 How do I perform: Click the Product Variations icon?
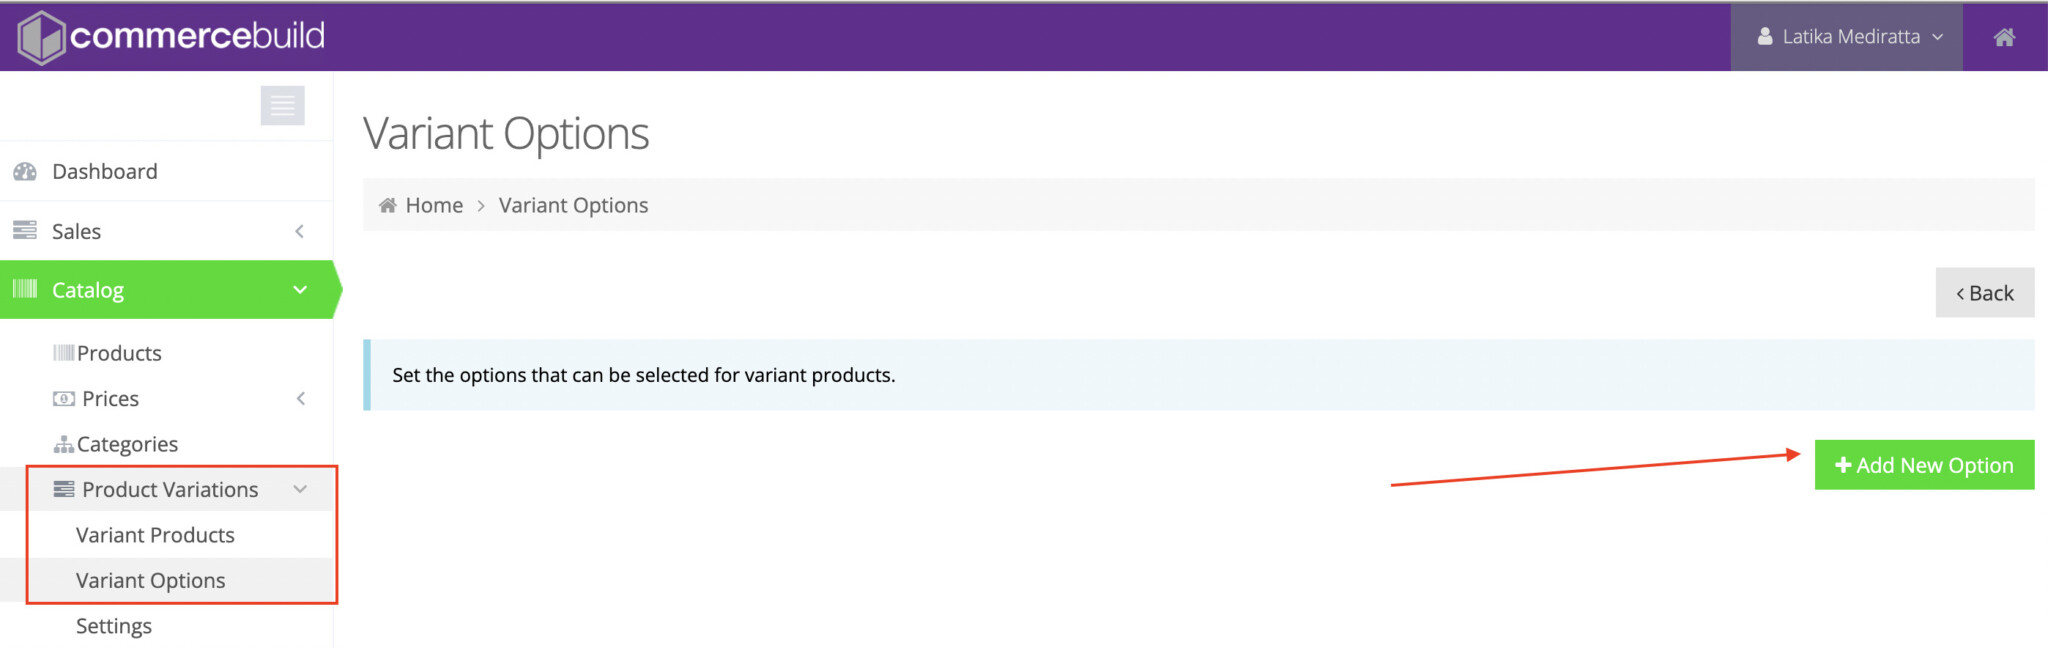(x=64, y=489)
